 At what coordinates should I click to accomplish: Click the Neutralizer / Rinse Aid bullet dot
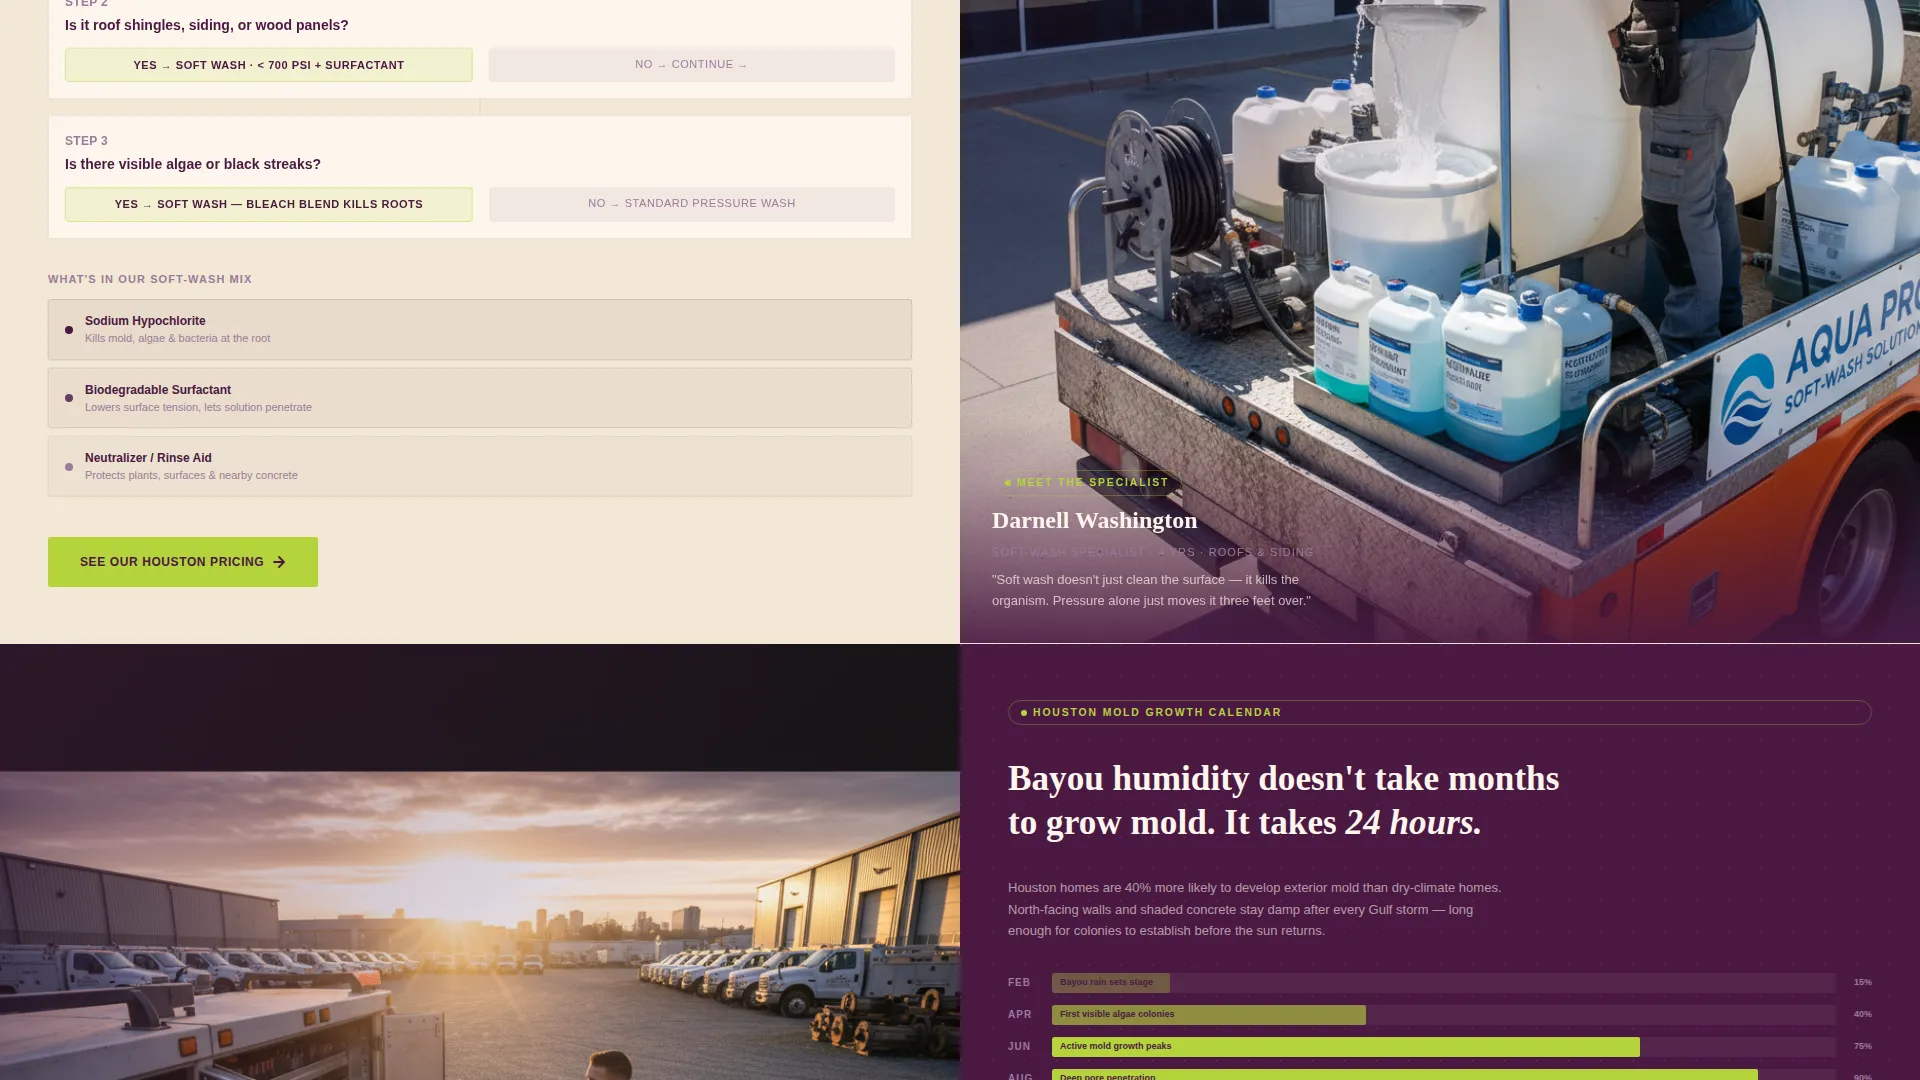coord(69,467)
